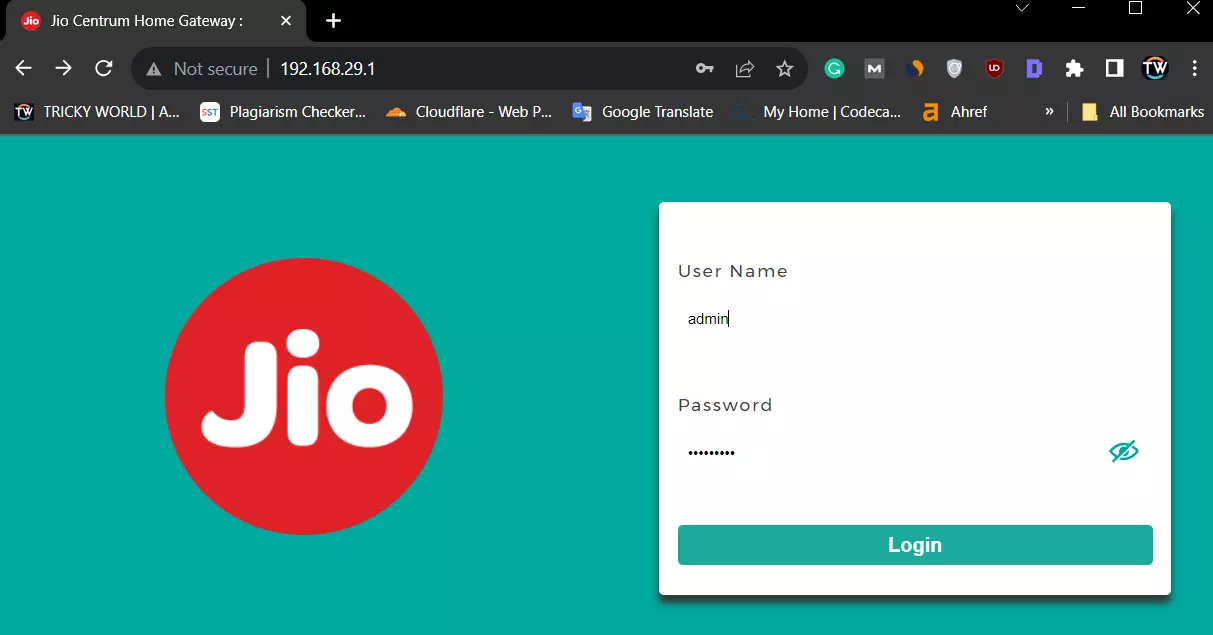Image resolution: width=1213 pixels, height=635 pixels.
Task: Open the browser Extensions puzzle icon
Action: click(1074, 68)
